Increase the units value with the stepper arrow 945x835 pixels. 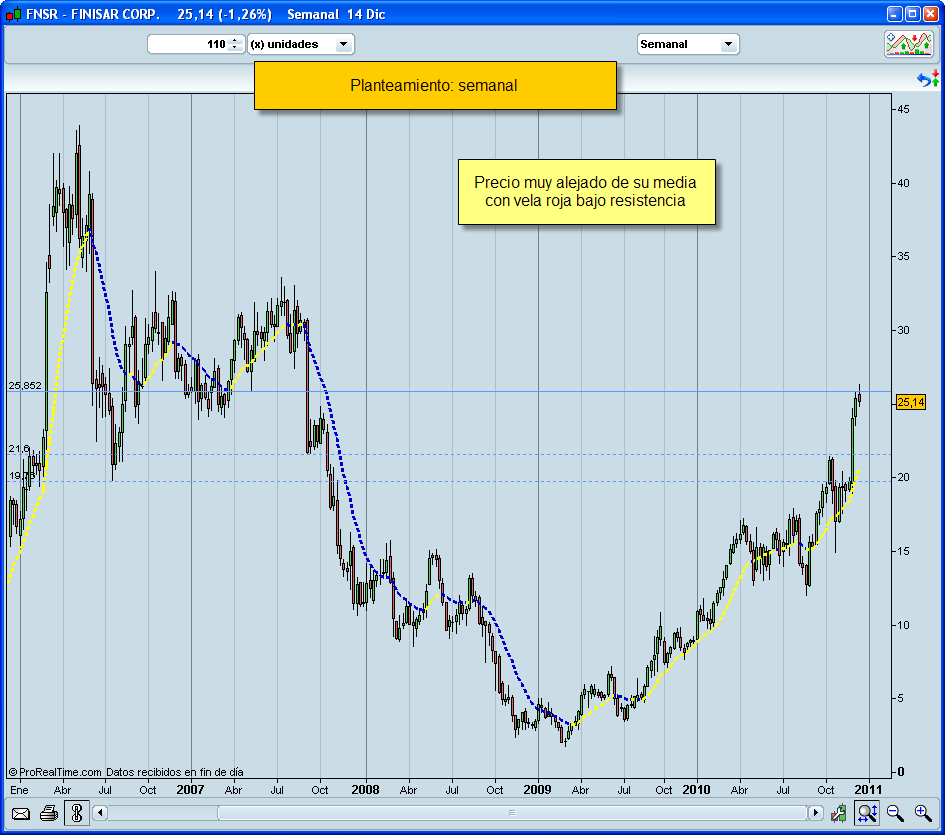tap(232, 41)
